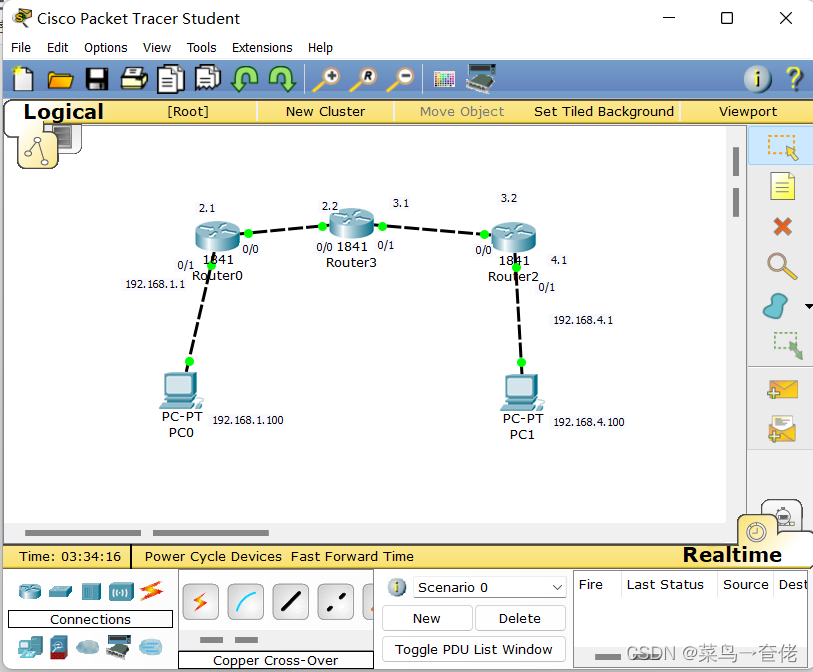Click the PC1 computer icon
Screen dimensions: 813x672
click(522, 392)
